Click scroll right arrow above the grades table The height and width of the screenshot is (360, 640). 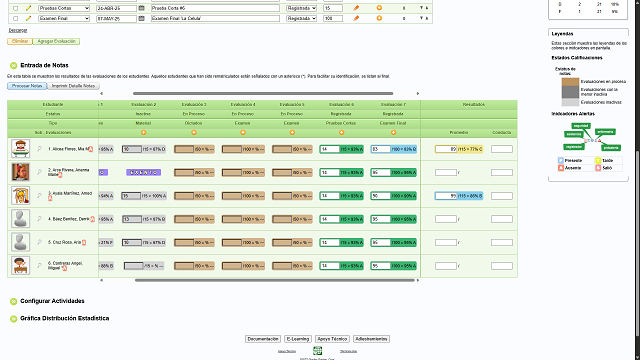point(418,93)
